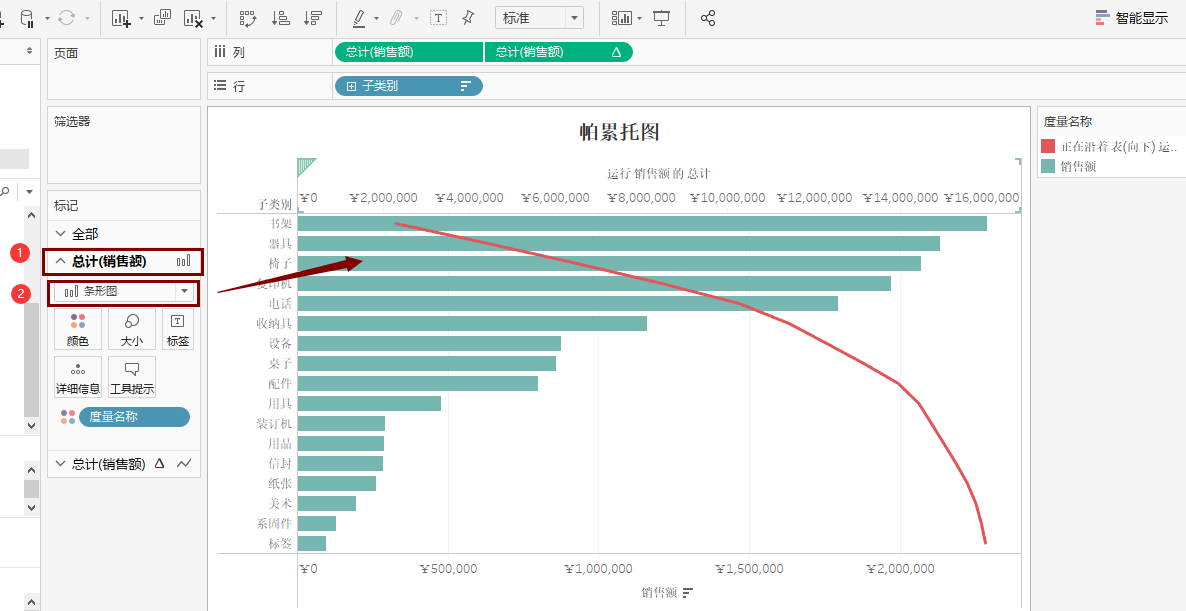Select the 收纳具 bar in chart
The width and height of the screenshot is (1186, 611).
(x=473, y=324)
